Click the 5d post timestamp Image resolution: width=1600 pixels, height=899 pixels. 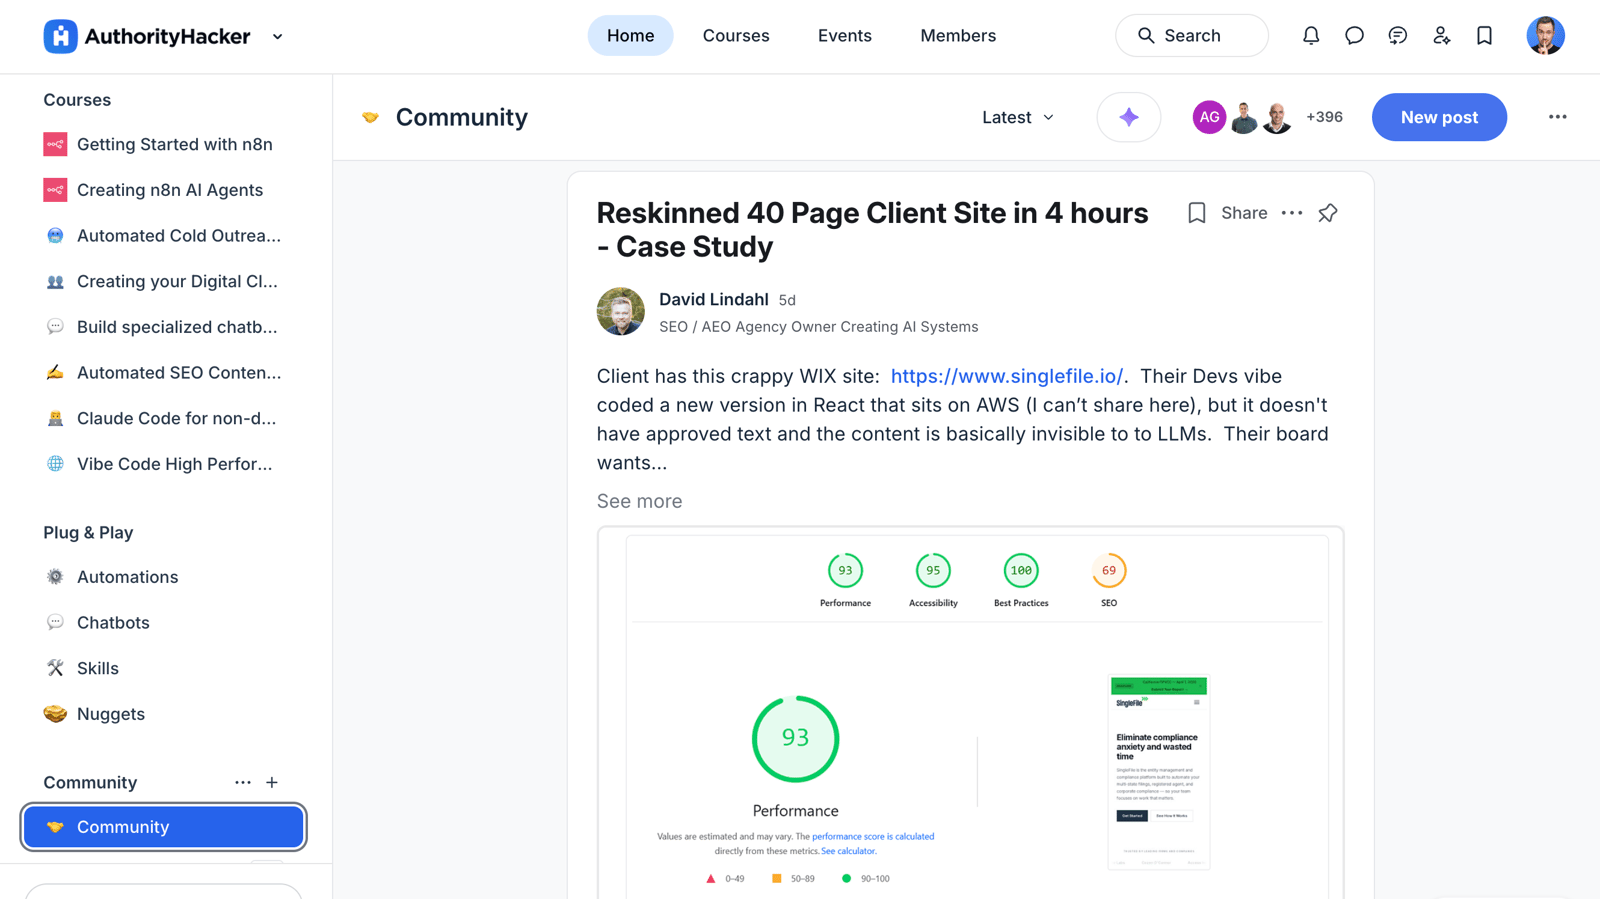(x=787, y=300)
